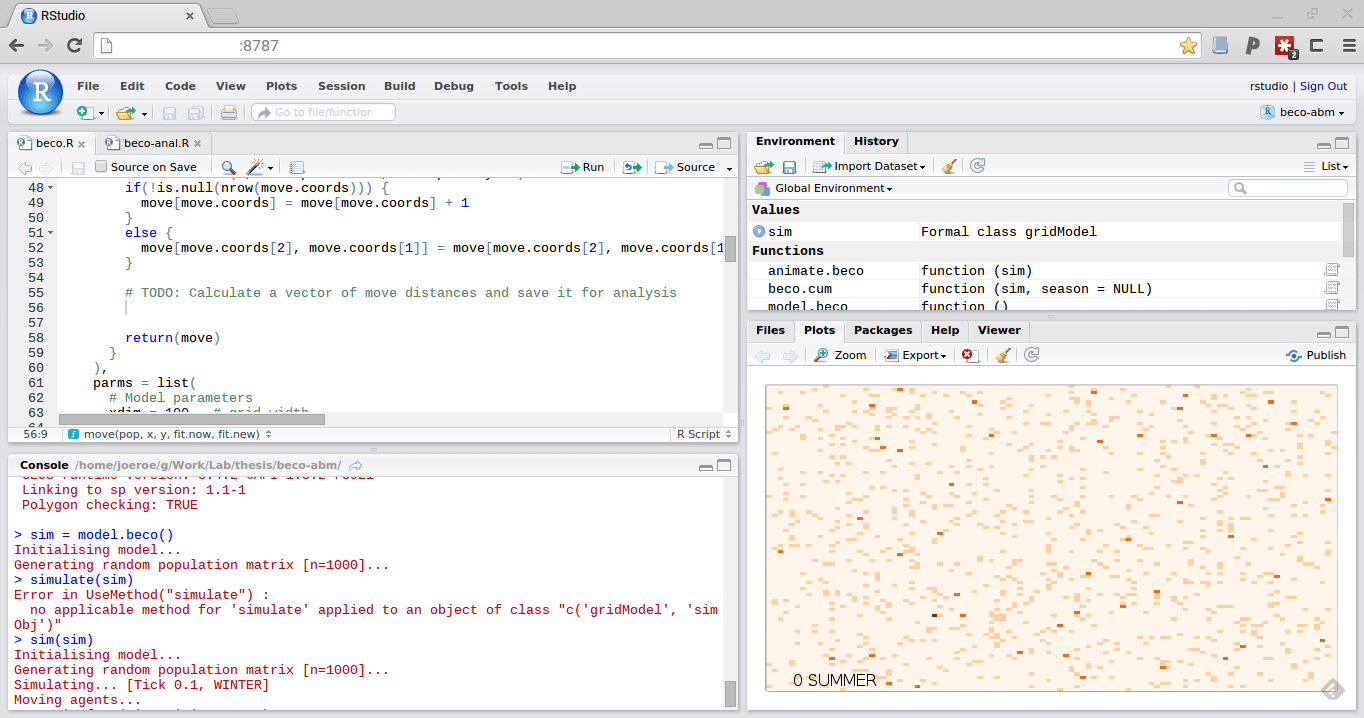Save the workspace with disk icon
This screenshot has height=718, width=1364.
791,166
